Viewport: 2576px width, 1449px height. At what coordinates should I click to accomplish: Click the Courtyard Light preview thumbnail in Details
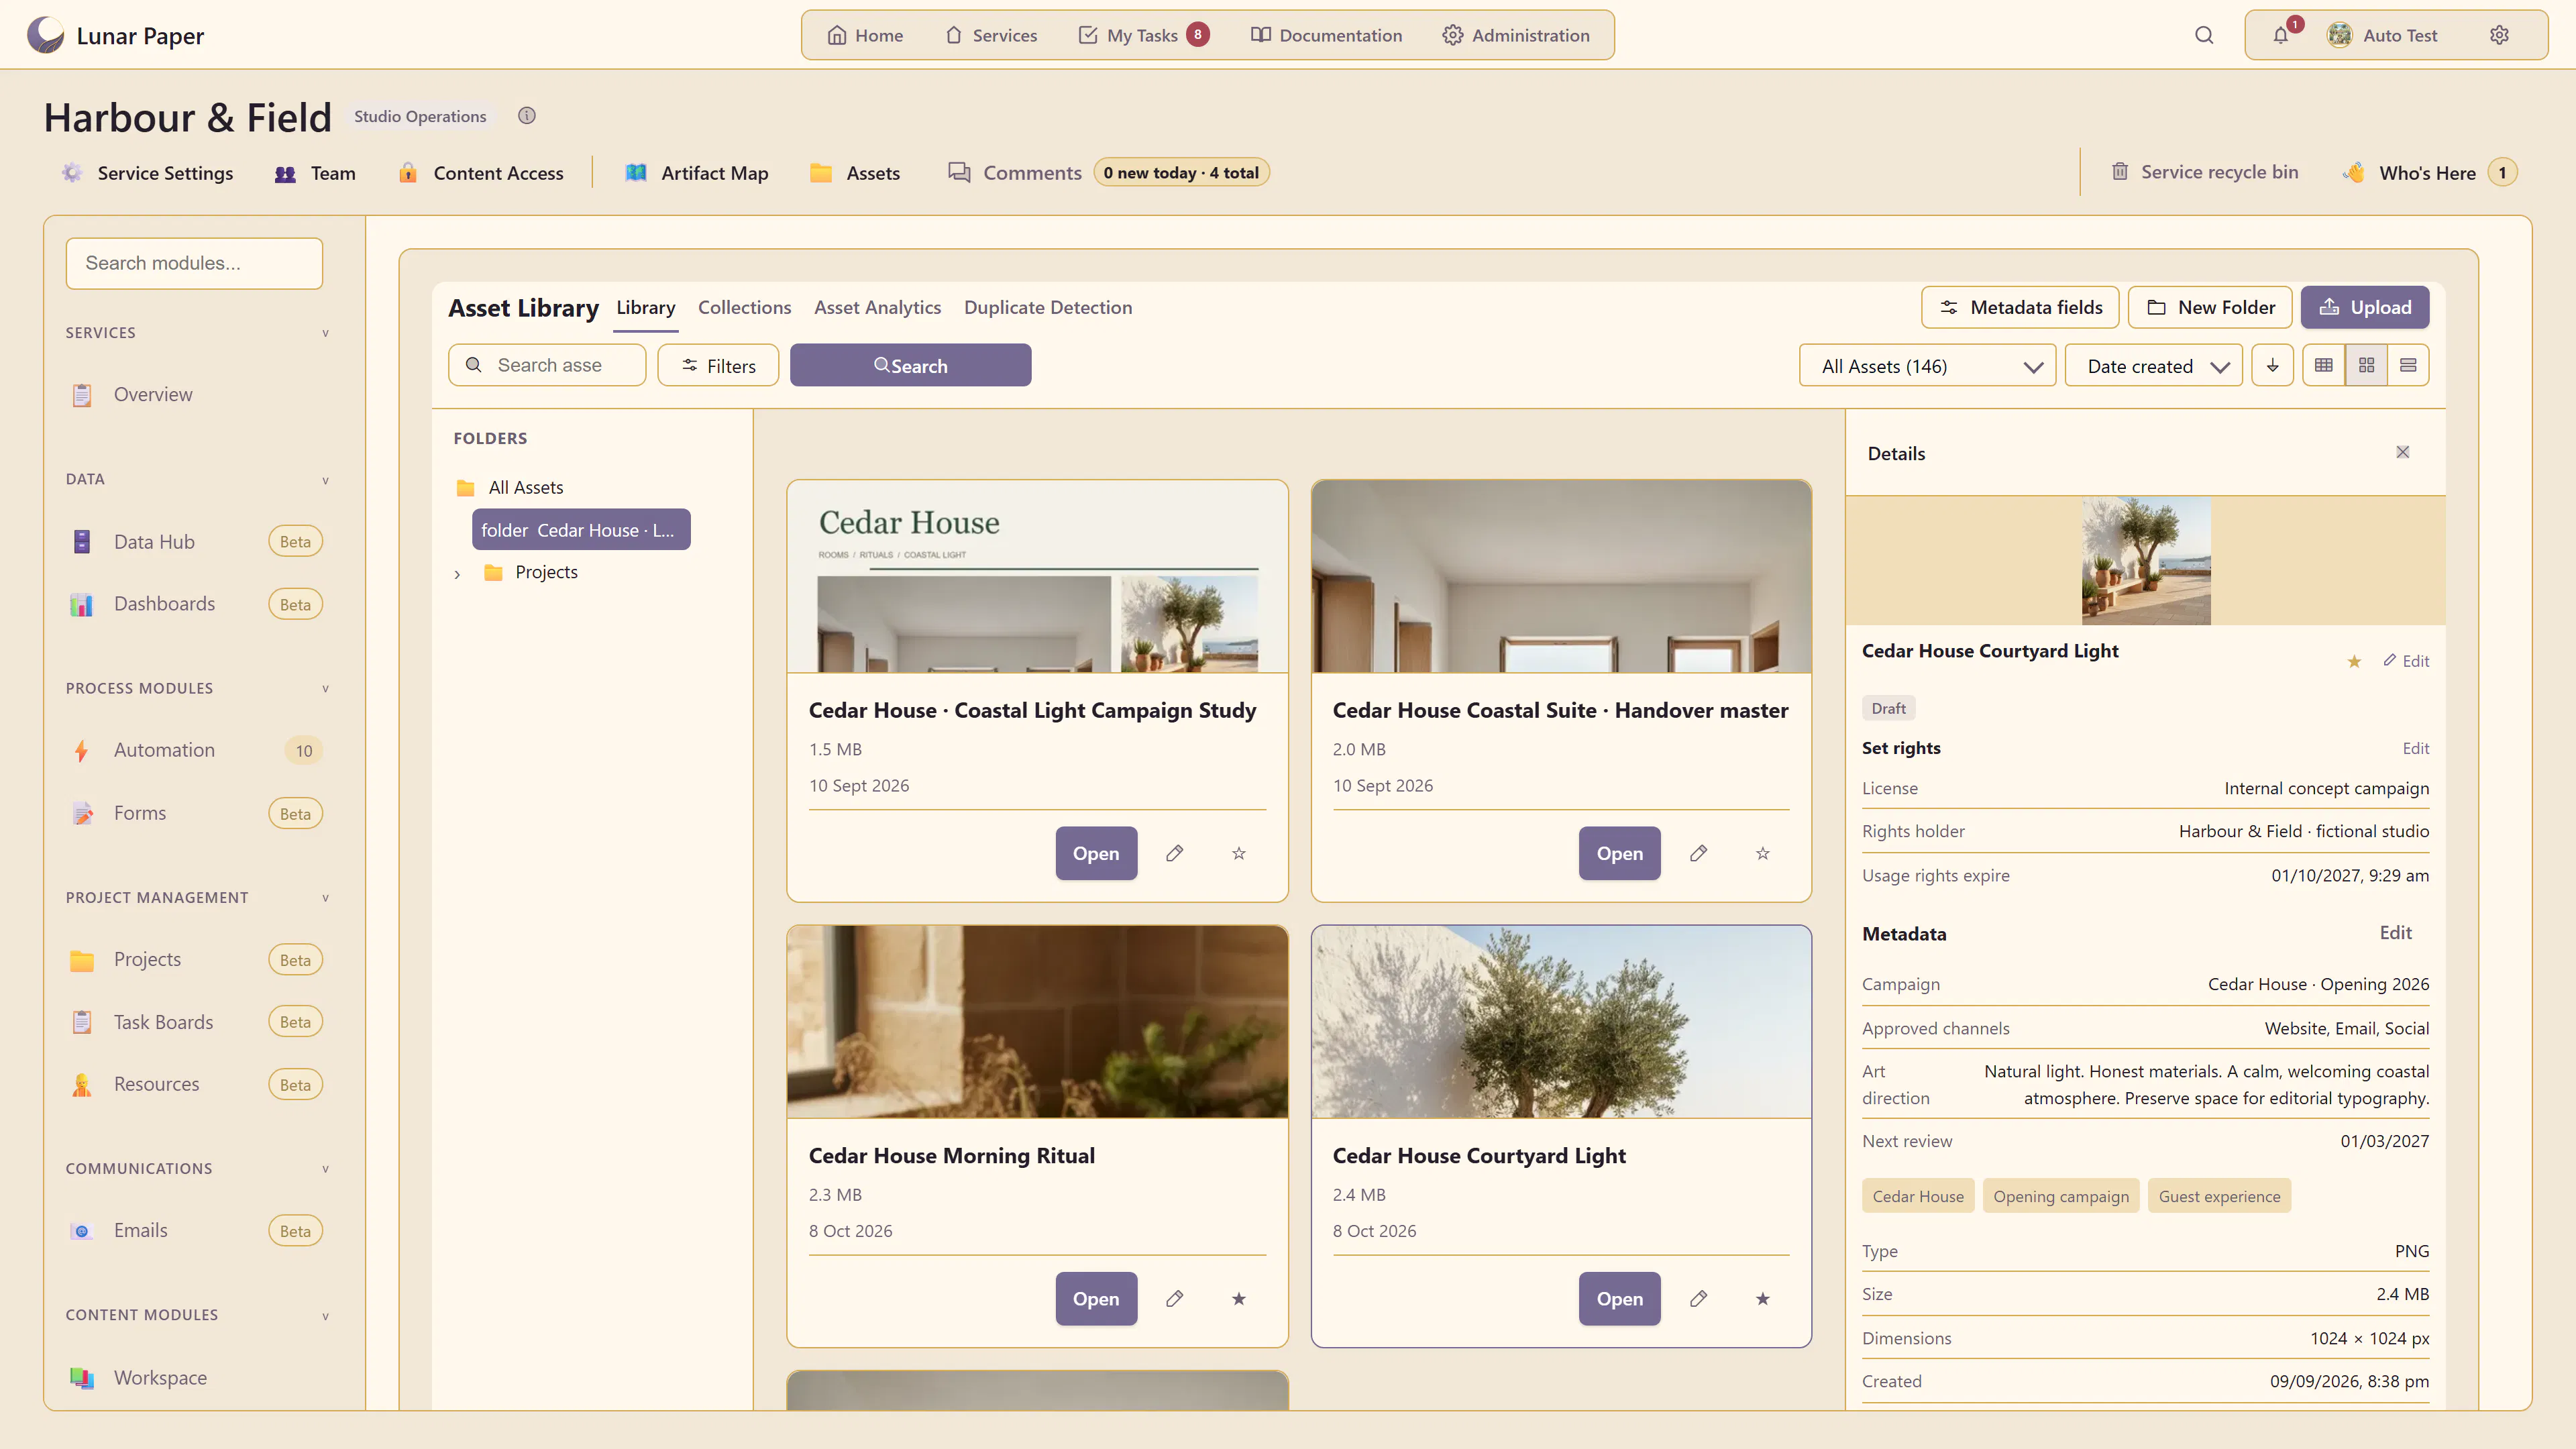2146,561
